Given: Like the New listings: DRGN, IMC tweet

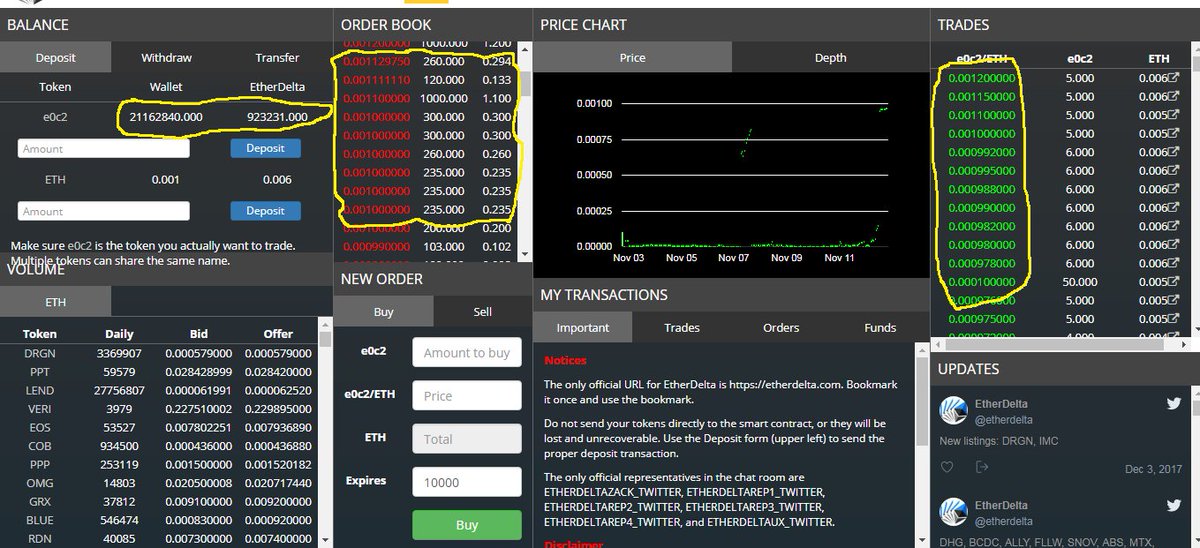Looking at the screenshot, I should click(947, 467).
